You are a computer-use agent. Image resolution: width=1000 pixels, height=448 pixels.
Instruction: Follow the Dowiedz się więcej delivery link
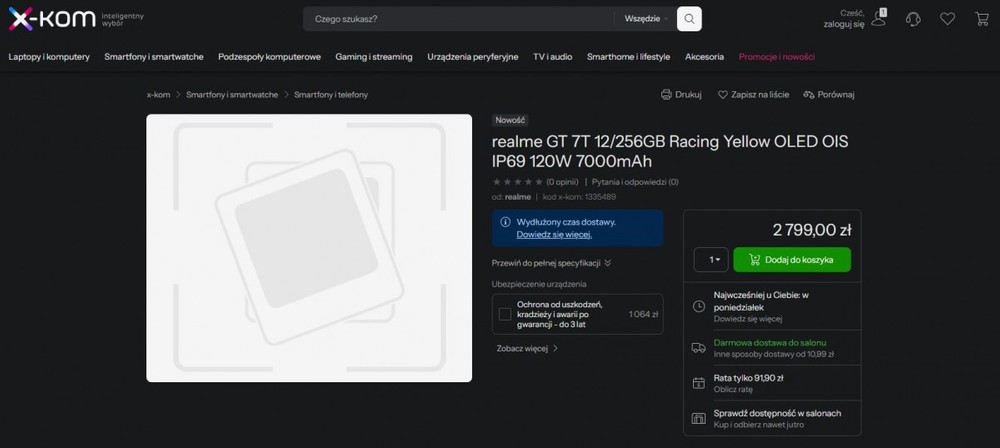click(554, 235)
